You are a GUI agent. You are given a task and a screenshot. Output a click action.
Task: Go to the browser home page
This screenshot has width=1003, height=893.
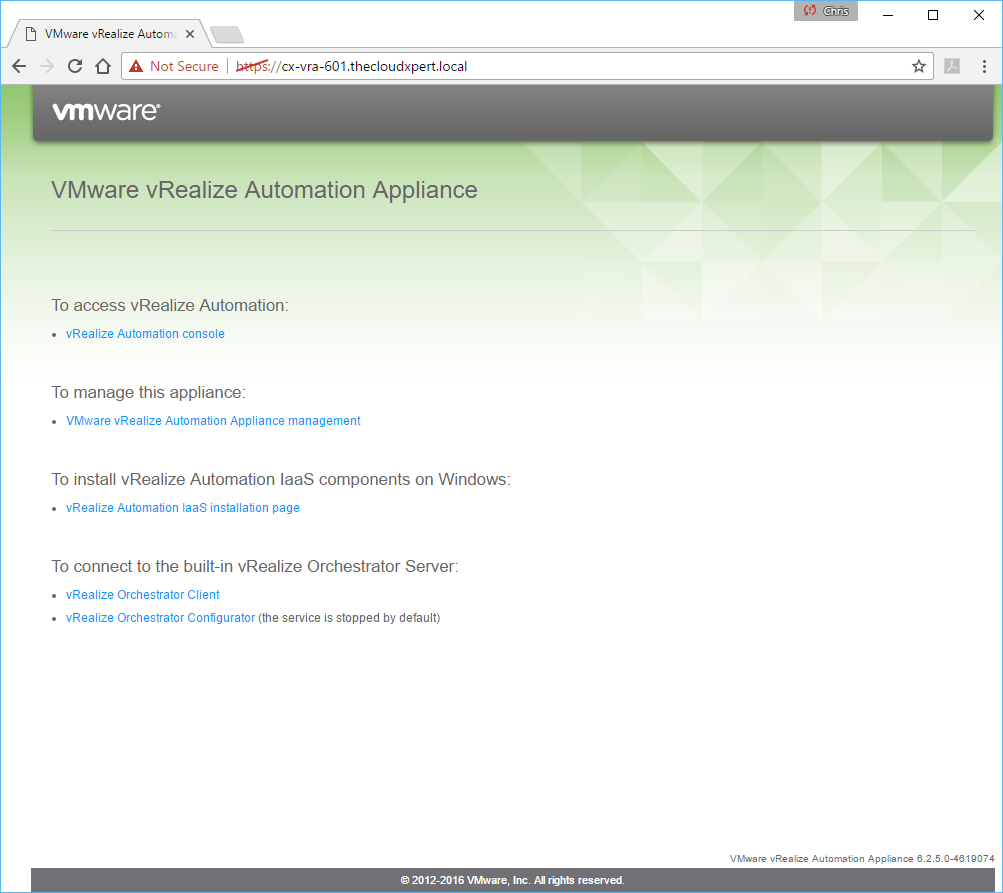click(102, 66)
